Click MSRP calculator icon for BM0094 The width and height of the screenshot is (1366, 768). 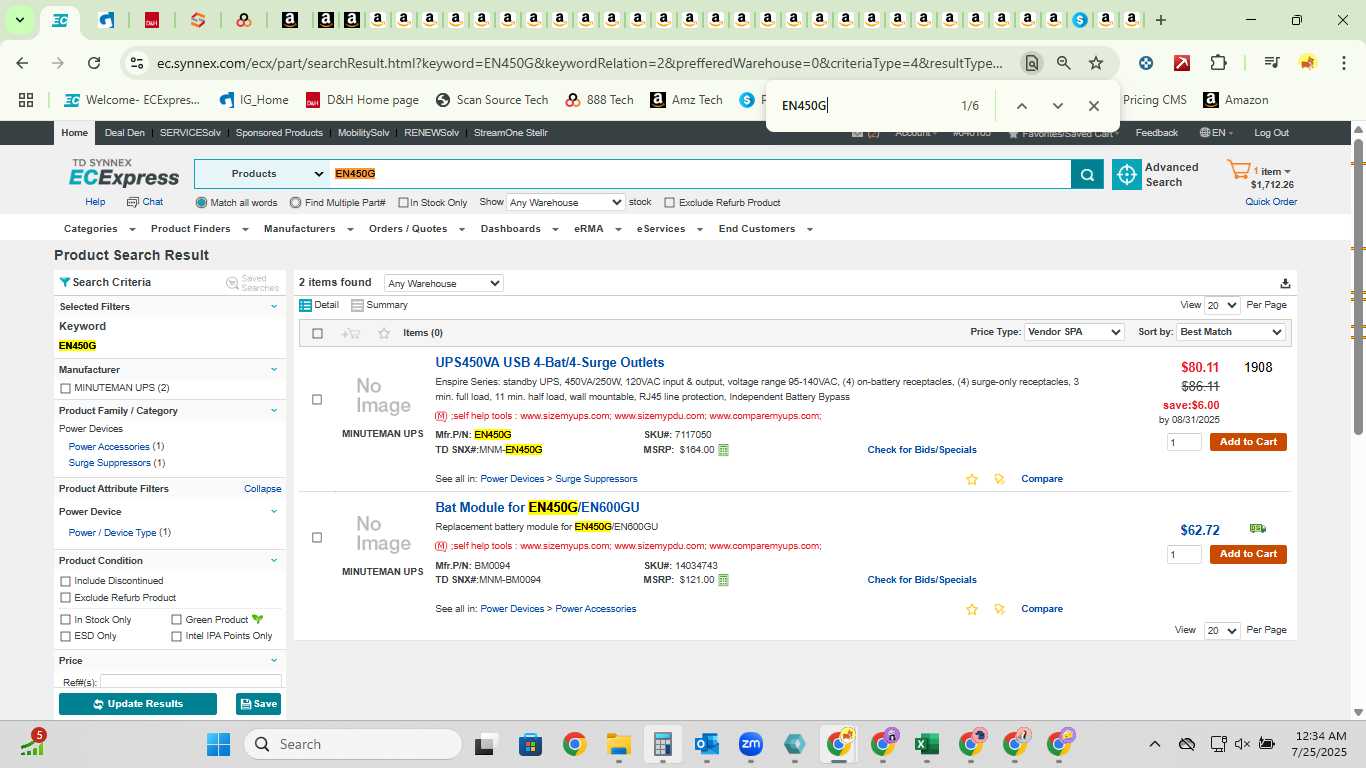tap(724, 580)
